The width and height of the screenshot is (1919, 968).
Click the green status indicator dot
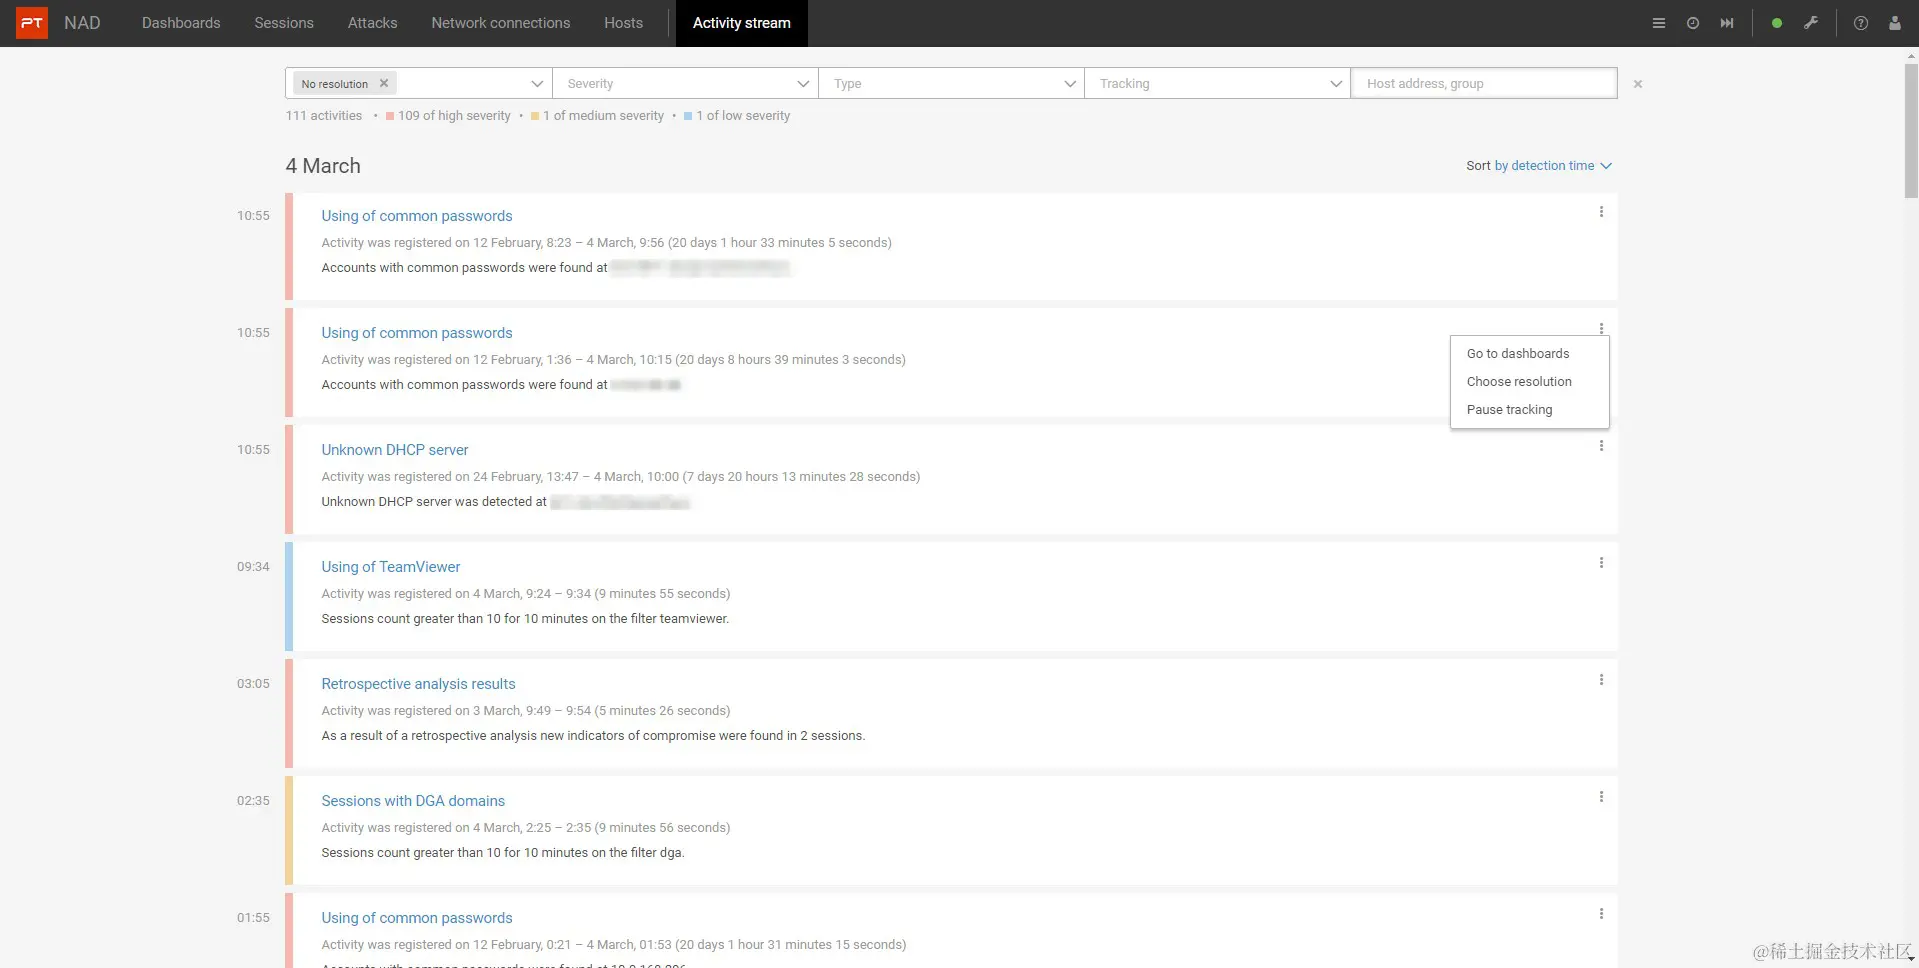(1777, 23)
